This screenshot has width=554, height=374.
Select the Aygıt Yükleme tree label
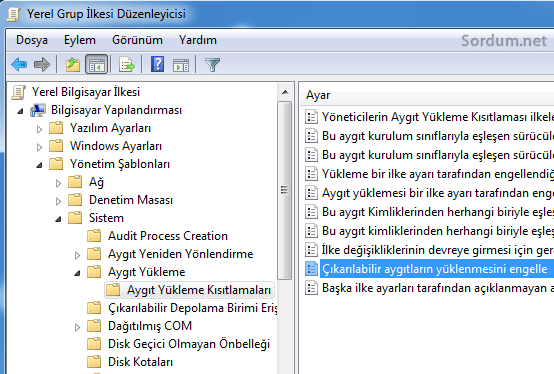click(147, 272)
